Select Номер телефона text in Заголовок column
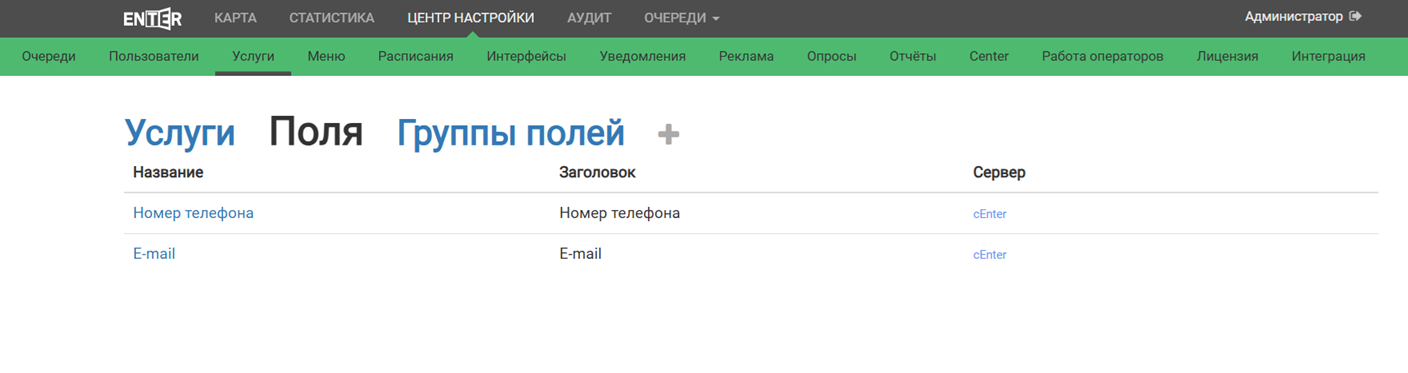 (620, 213)
